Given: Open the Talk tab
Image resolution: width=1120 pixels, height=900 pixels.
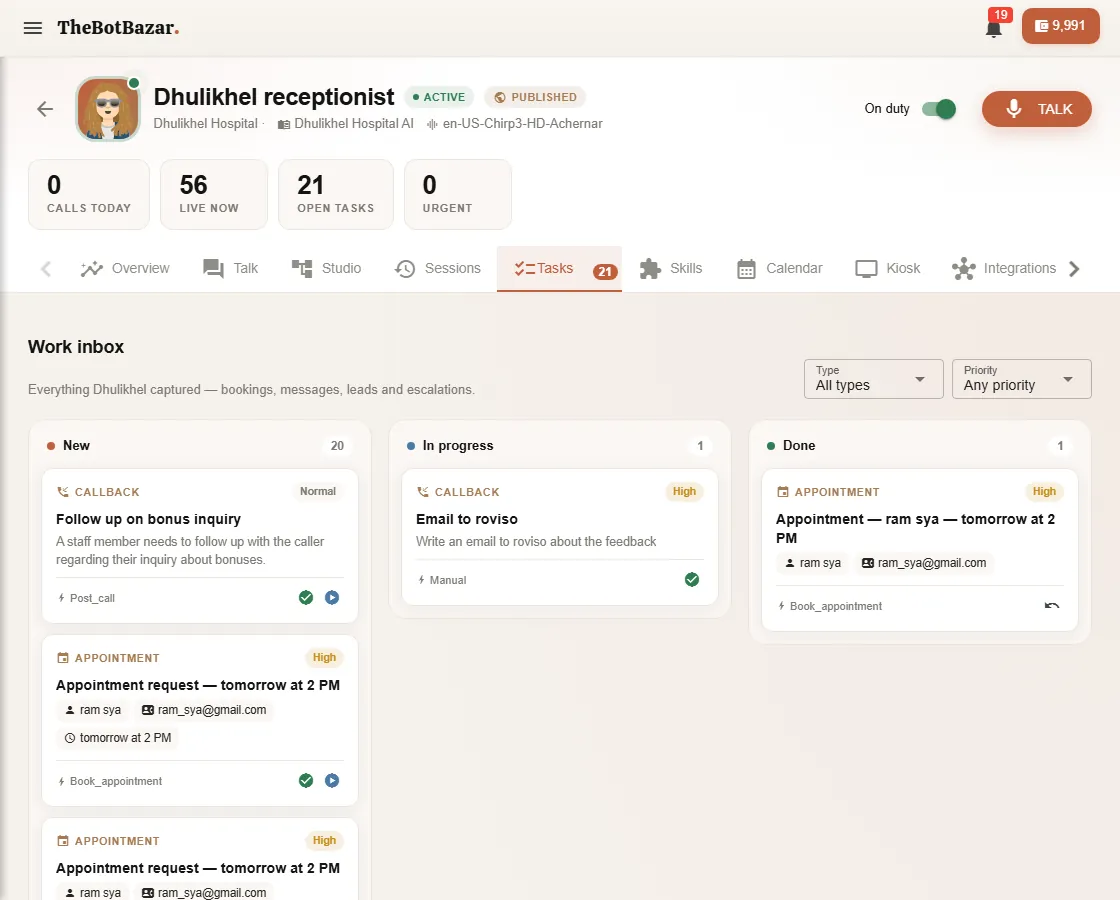Looking at the screenshot, I should pos(231,269).
